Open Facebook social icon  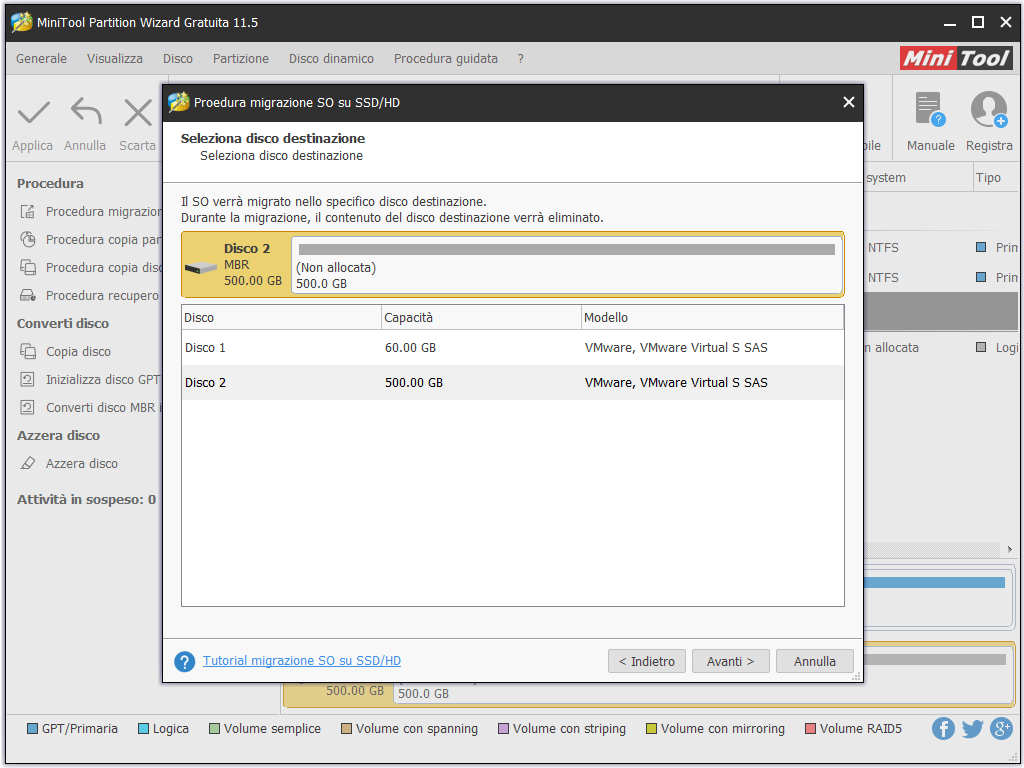[943, 729]
